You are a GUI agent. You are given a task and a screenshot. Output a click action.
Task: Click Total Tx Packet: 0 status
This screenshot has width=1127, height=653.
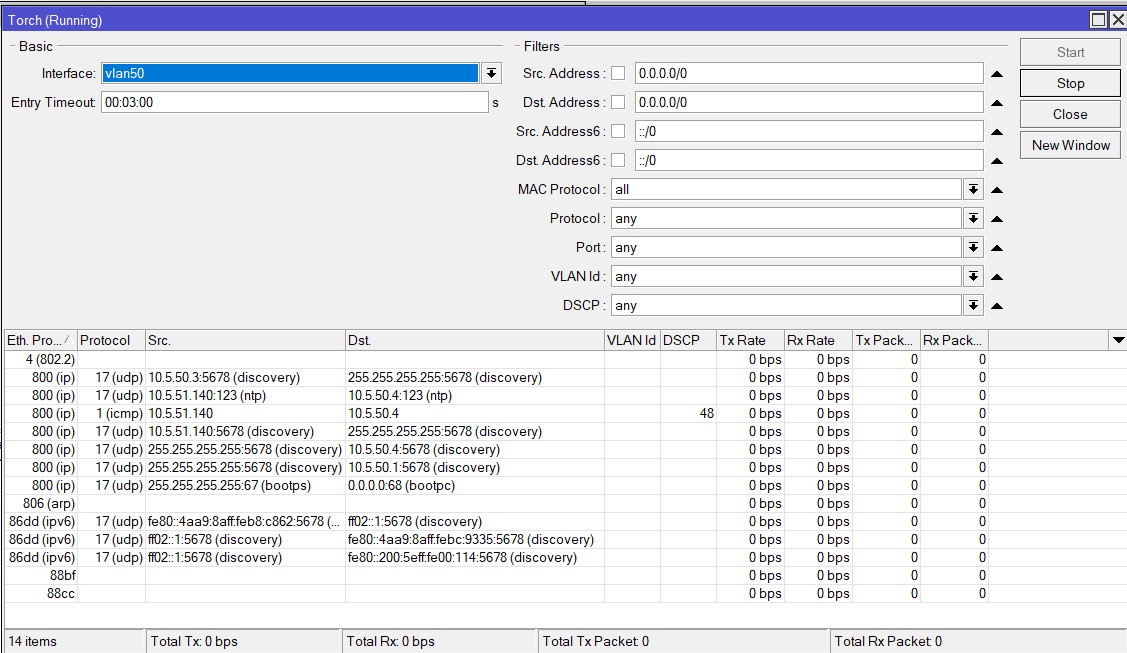[596, 642]
